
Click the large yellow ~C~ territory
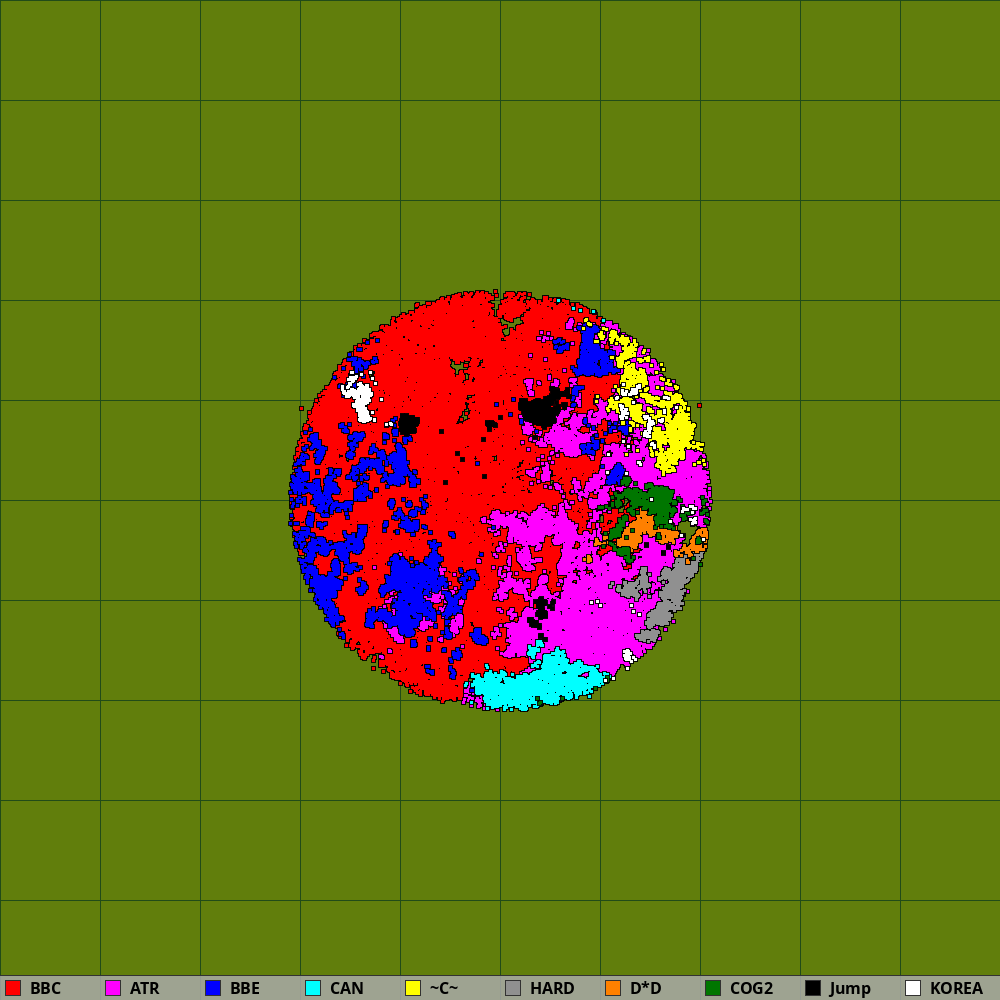coord(675,435)
